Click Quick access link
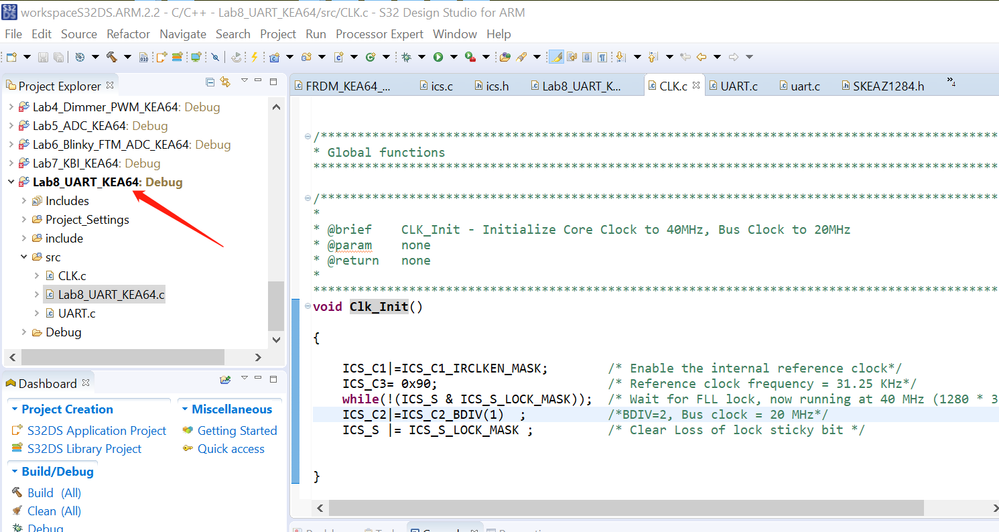The height and width of the screenshot is (532, 999). coord(231,449)
